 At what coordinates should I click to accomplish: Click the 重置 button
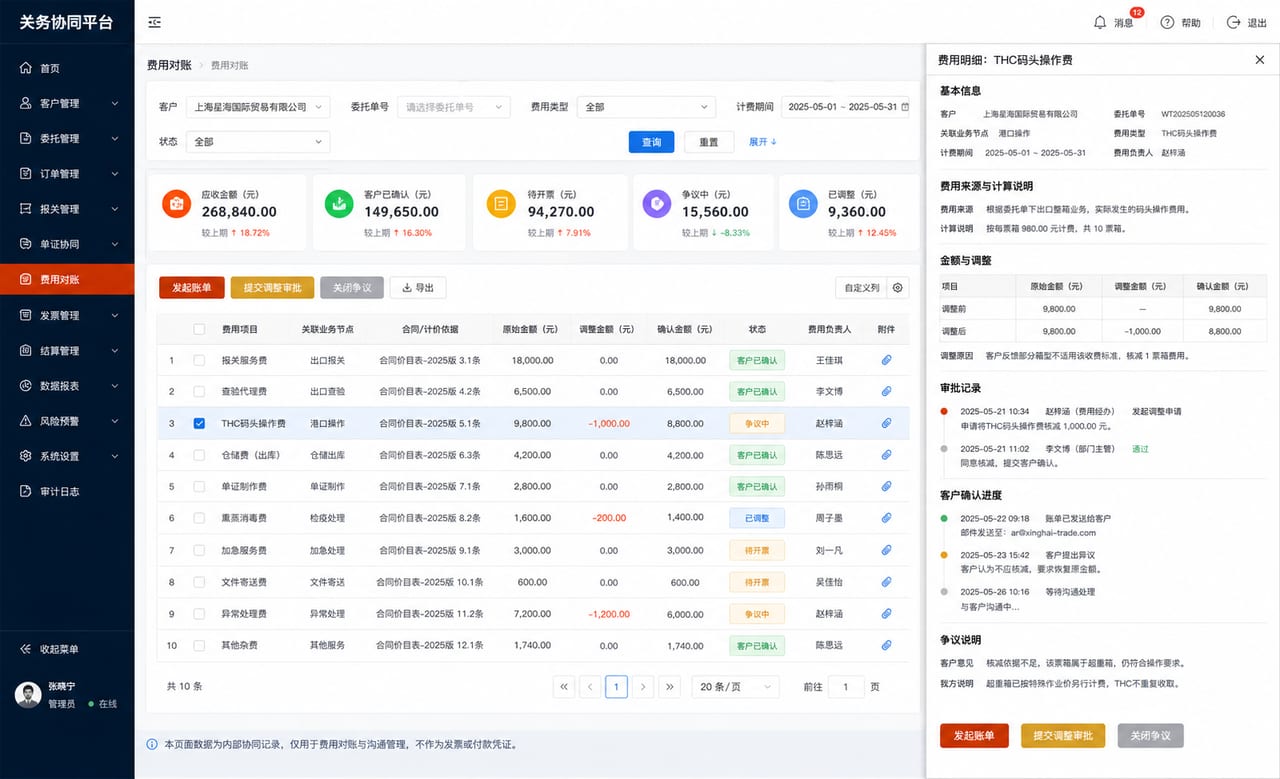point(709,142)
